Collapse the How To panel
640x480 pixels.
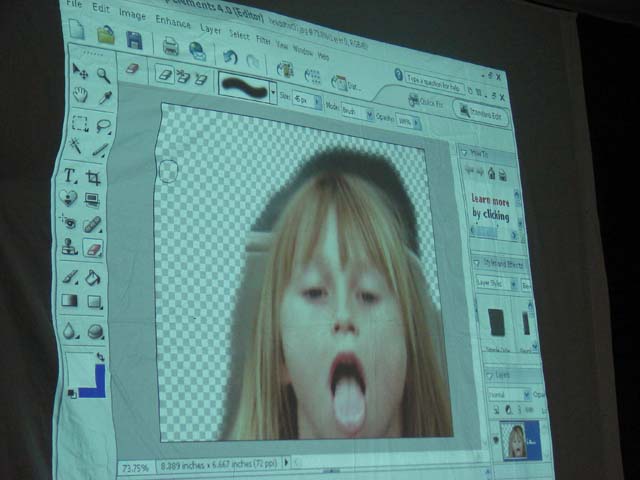464,152
